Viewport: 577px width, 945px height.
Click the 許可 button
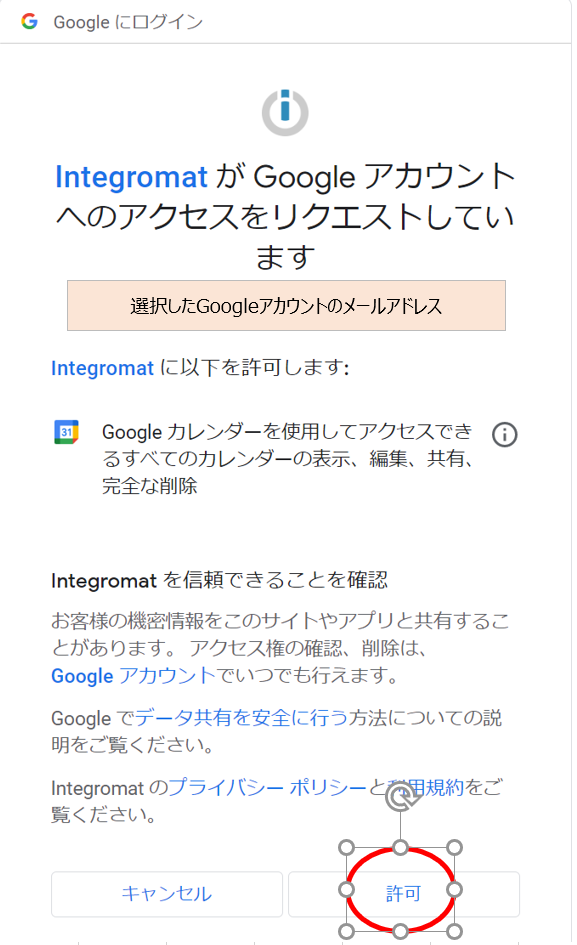(403, 894)
